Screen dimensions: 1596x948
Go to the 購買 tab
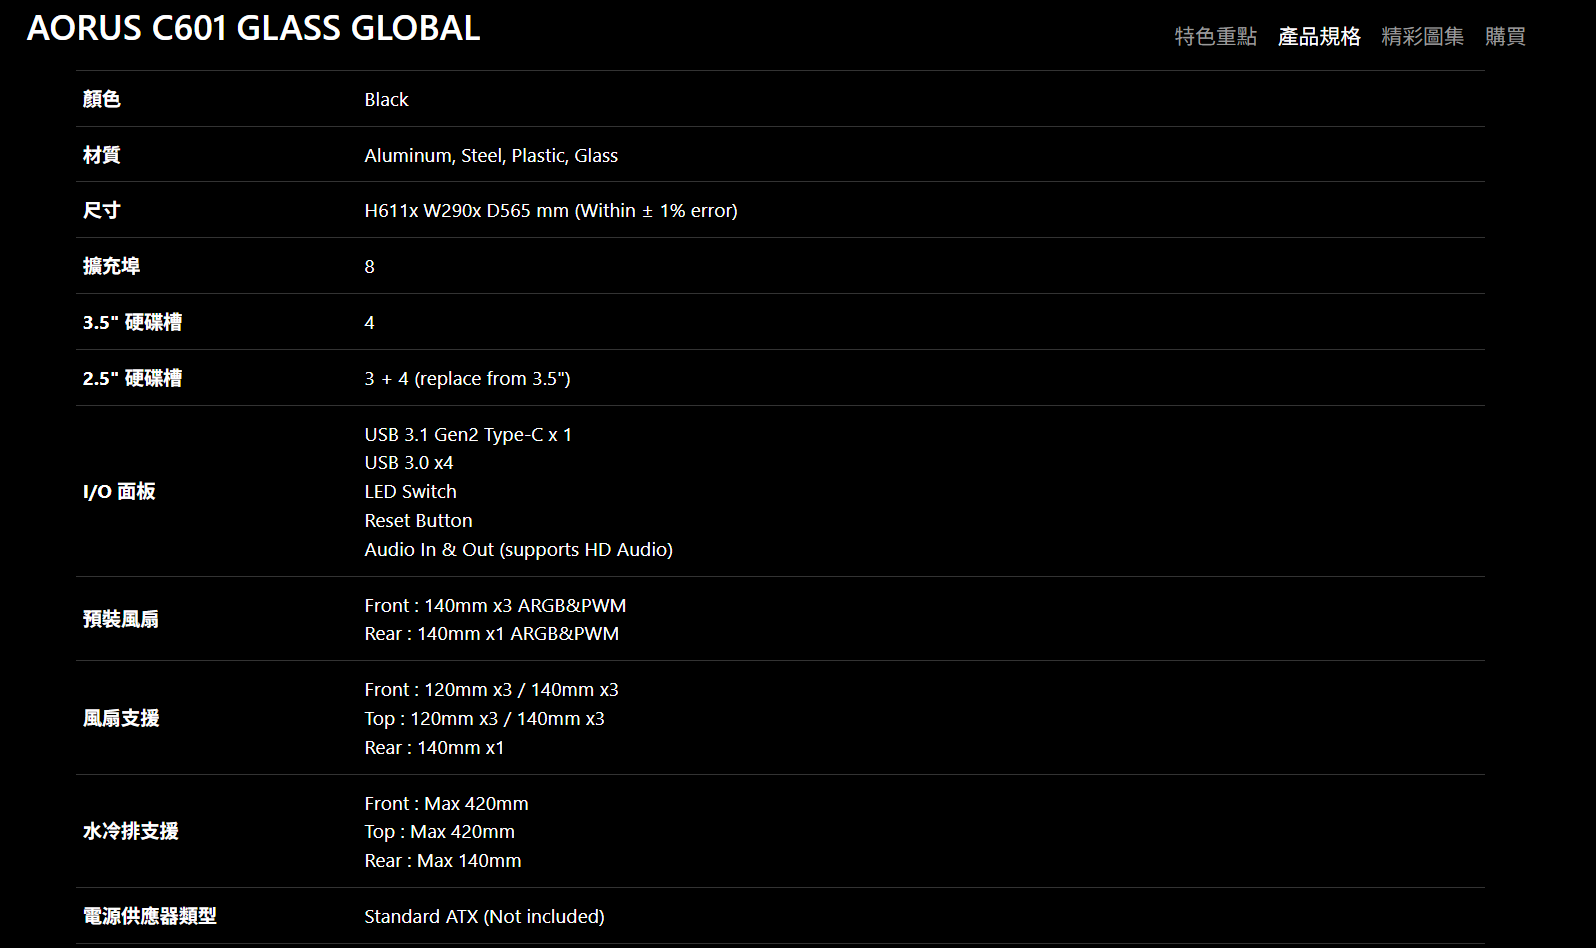pyautogui.click(x=1505, y=37)
